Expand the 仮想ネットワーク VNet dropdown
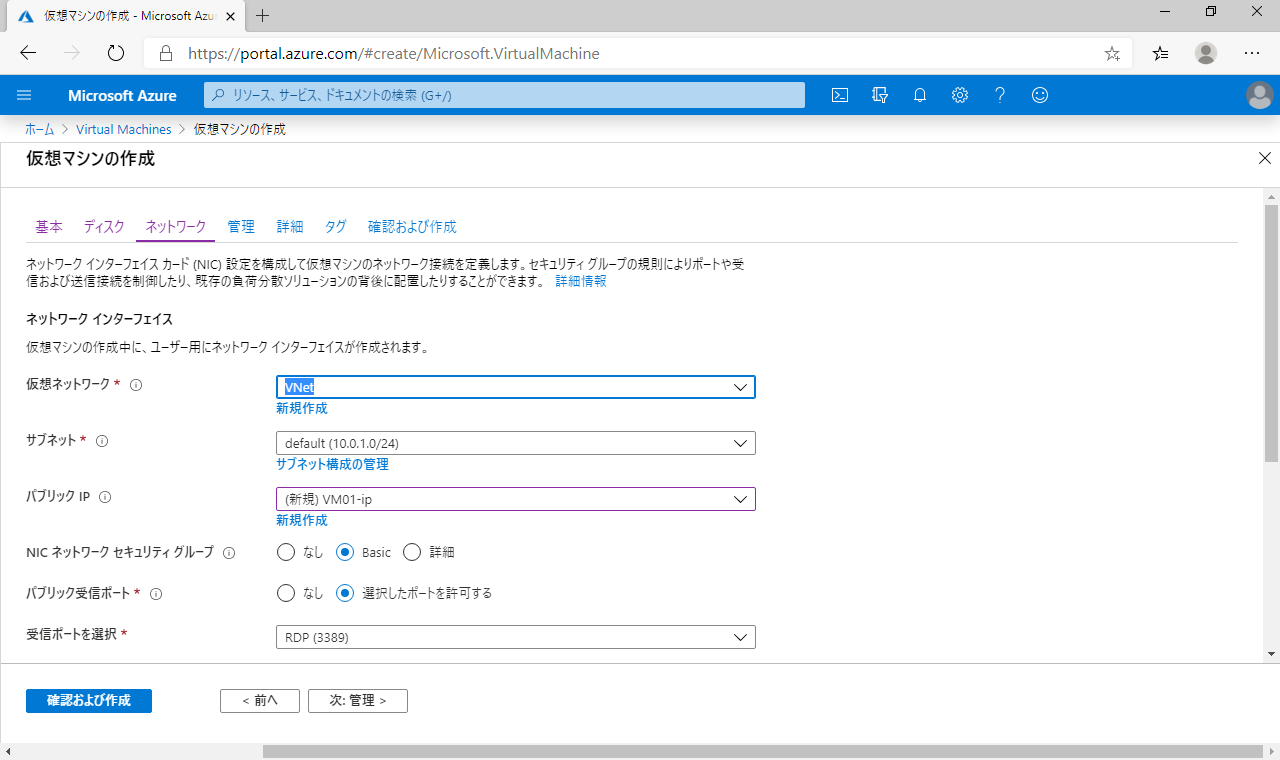The width and height of the screenshot is (1280, 760). coord(515,387)
